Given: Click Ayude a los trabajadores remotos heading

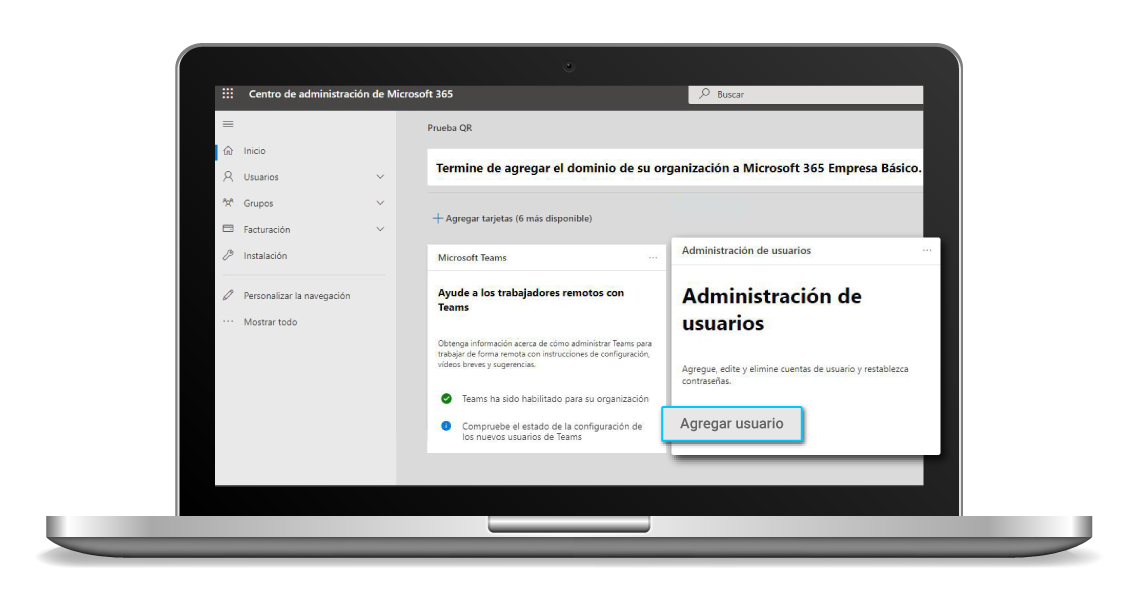Looking at the screenshot, I should tap(531, 300).
